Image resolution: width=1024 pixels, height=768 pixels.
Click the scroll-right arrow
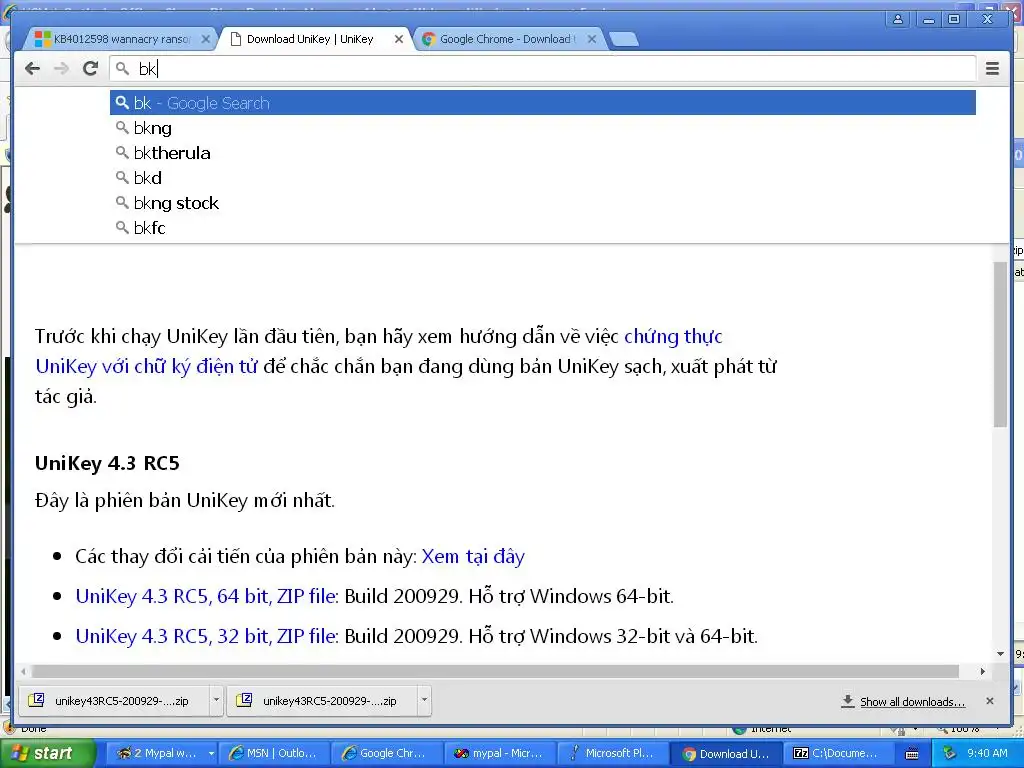tap(982, 671)
